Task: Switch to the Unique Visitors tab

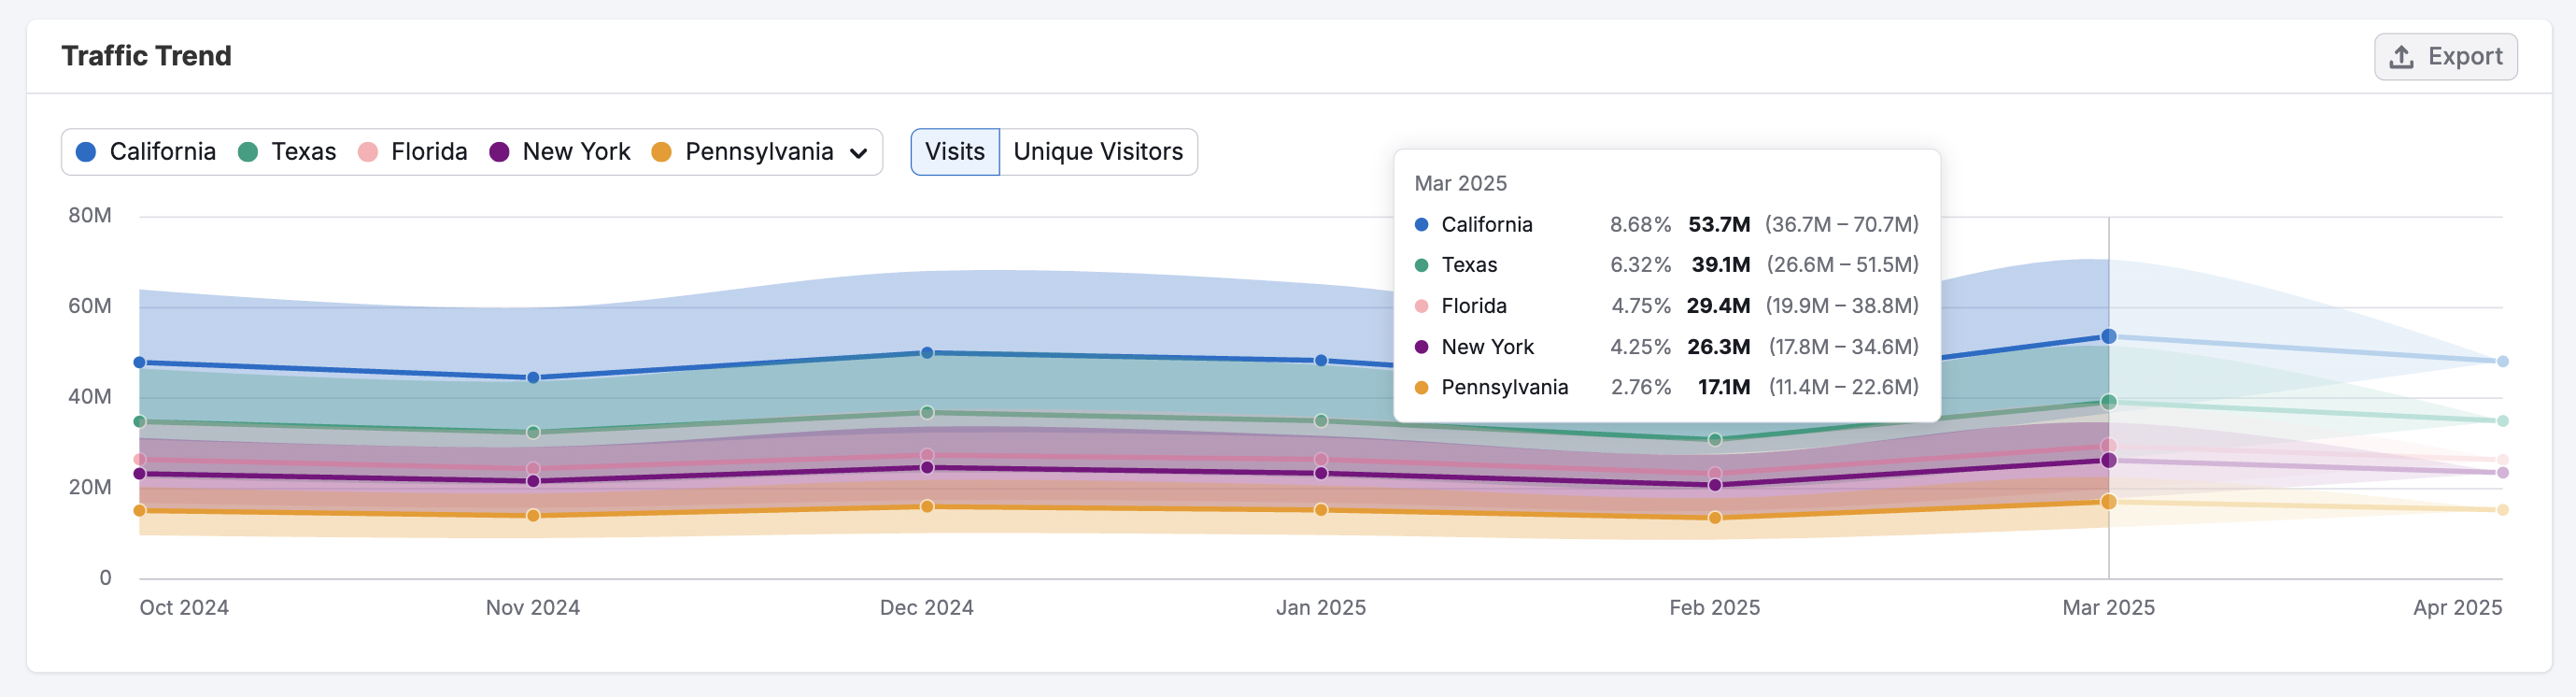Action: tap(1098, 152)
